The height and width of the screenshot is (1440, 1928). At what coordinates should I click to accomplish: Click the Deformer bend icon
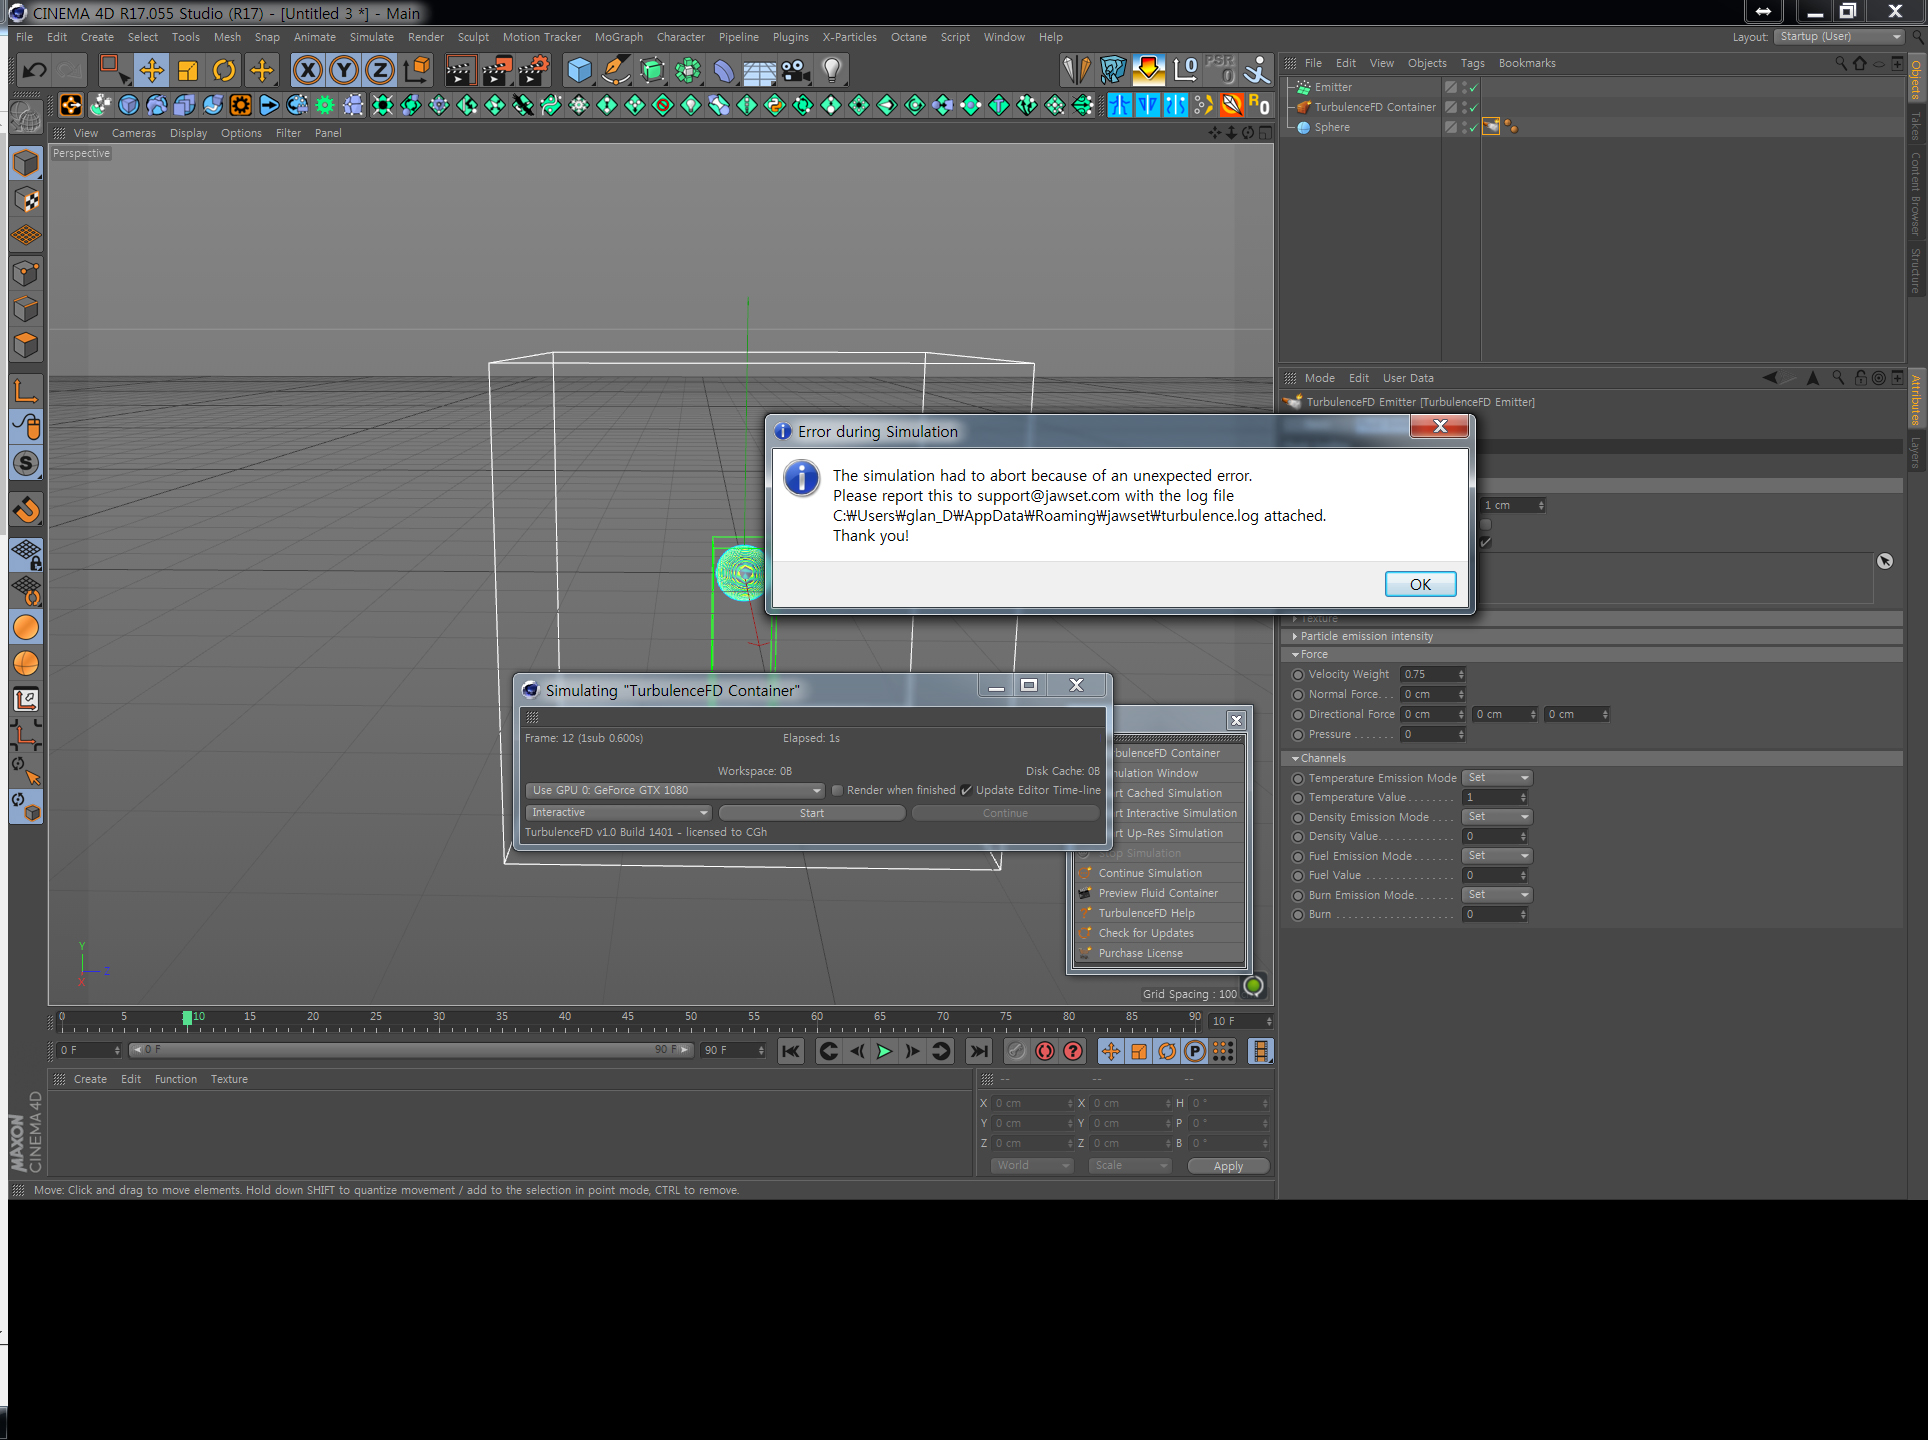coord(724,70)
